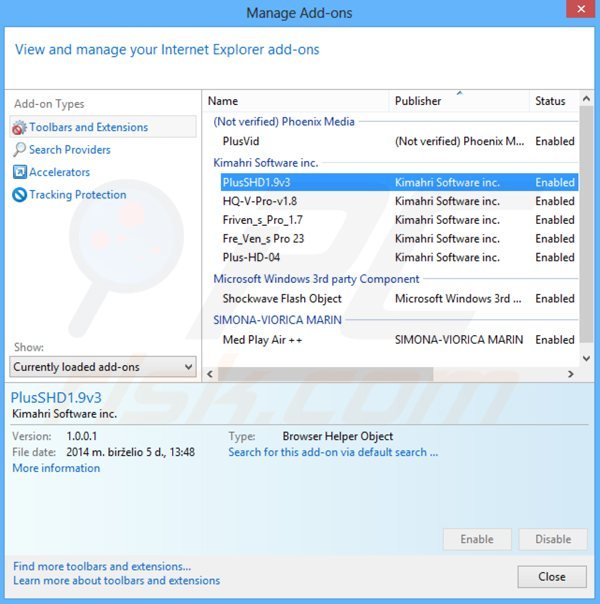Click the Accelerators arrow icon
The width and height of the screenshot is (600, 604).
pyautogui.click(x=20, y=172)
